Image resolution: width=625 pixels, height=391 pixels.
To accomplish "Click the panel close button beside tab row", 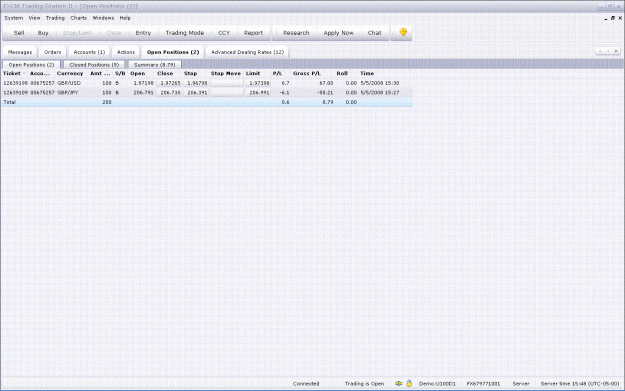I will coord(616,51).
